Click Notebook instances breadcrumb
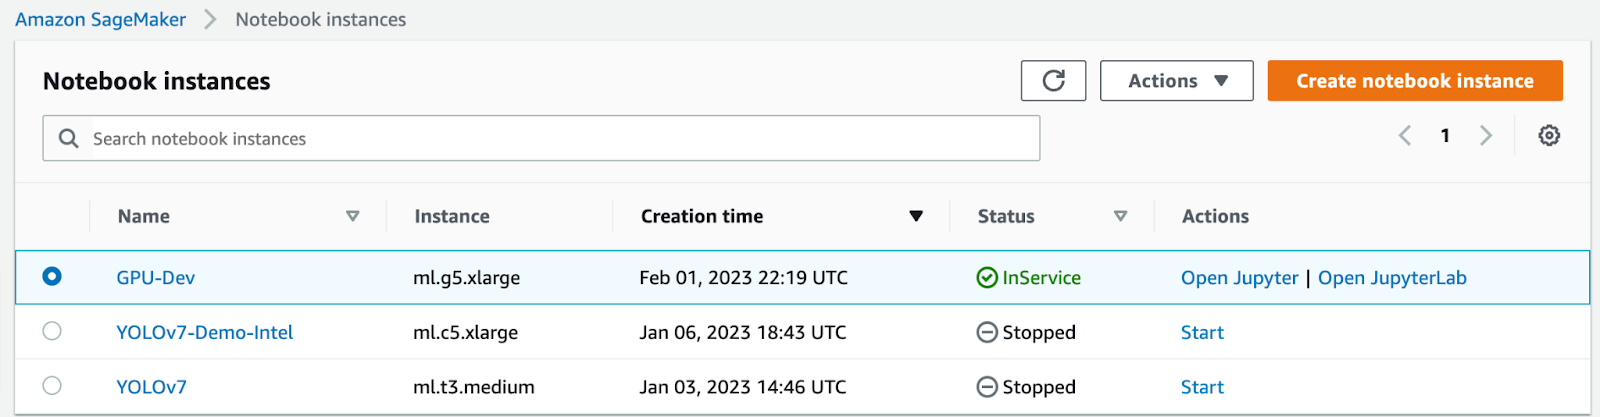 click(320, 19)
